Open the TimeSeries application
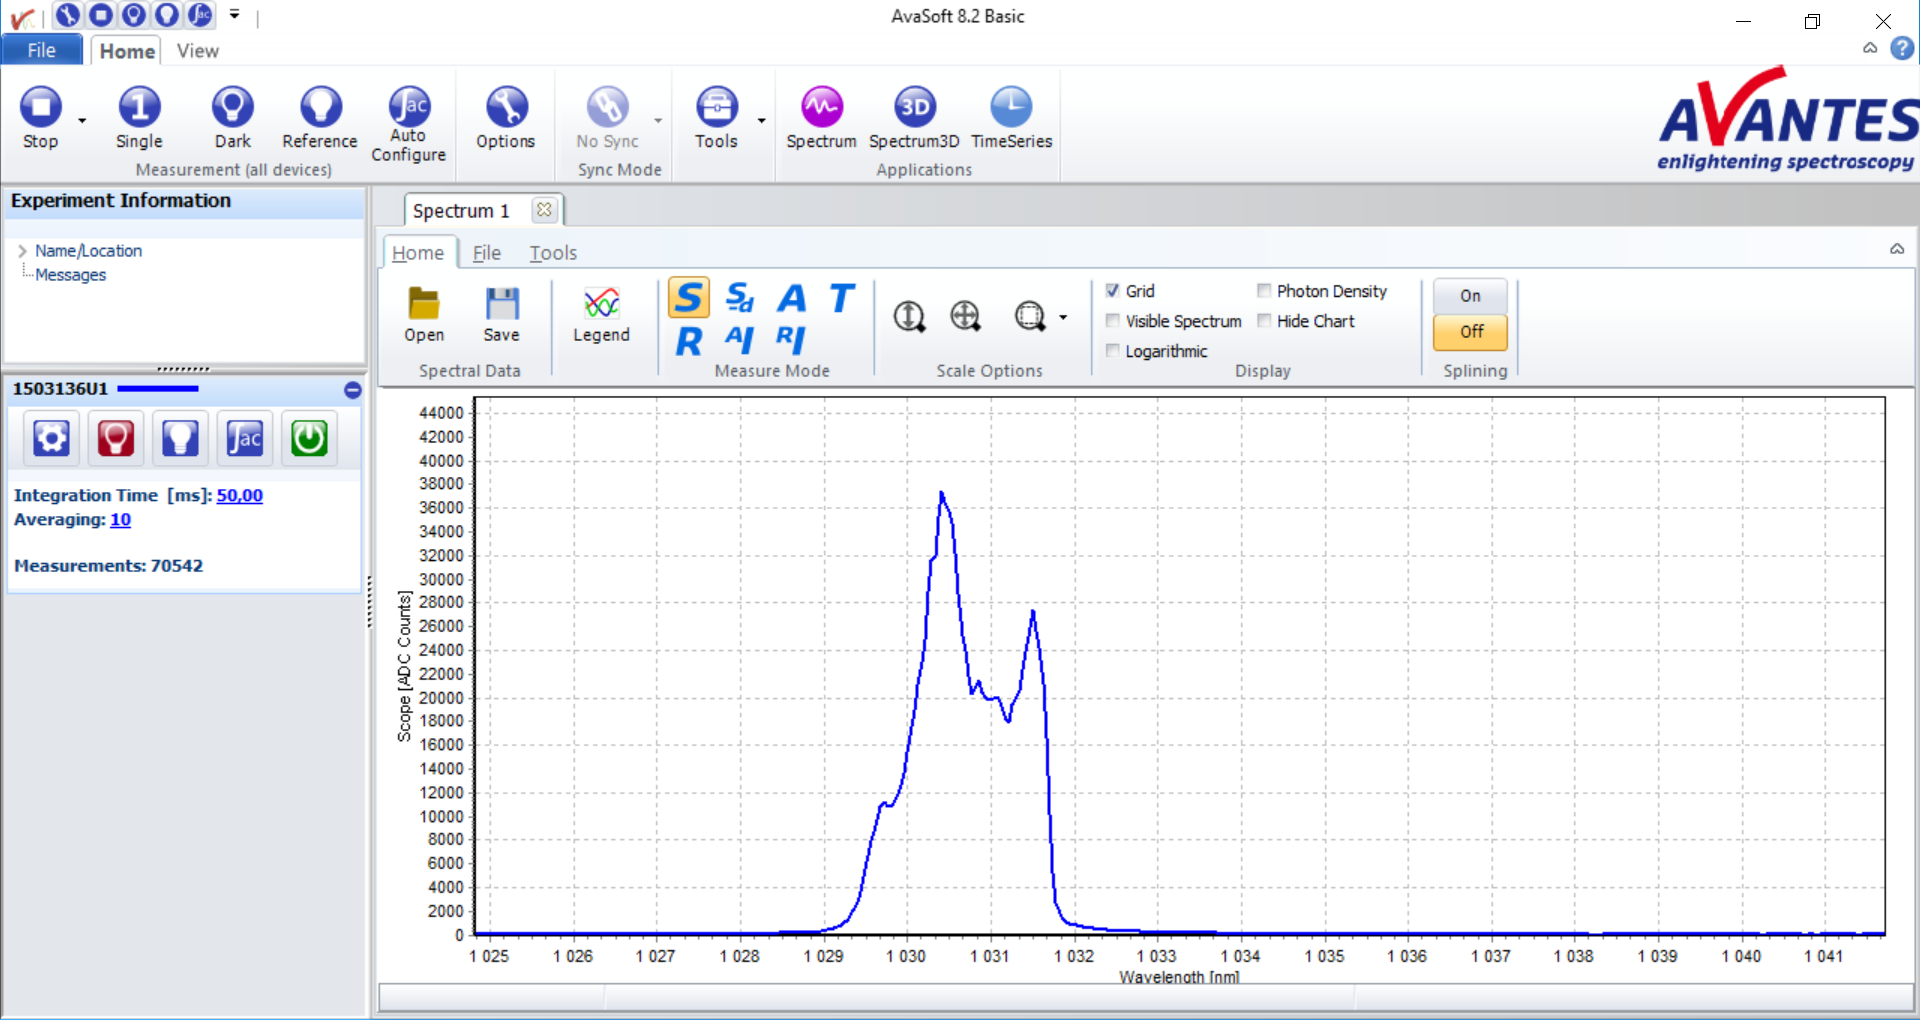The height and width of the screenshot is (1020, 1920). coord(1011,108)
